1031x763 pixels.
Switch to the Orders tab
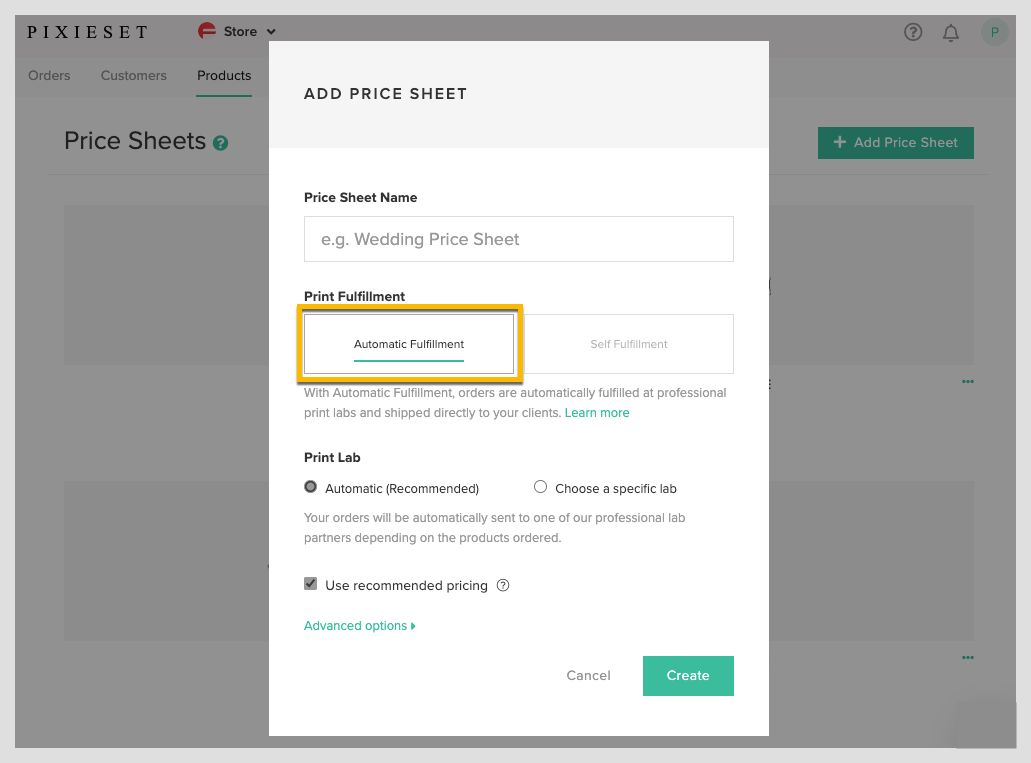tap(49, 75)
